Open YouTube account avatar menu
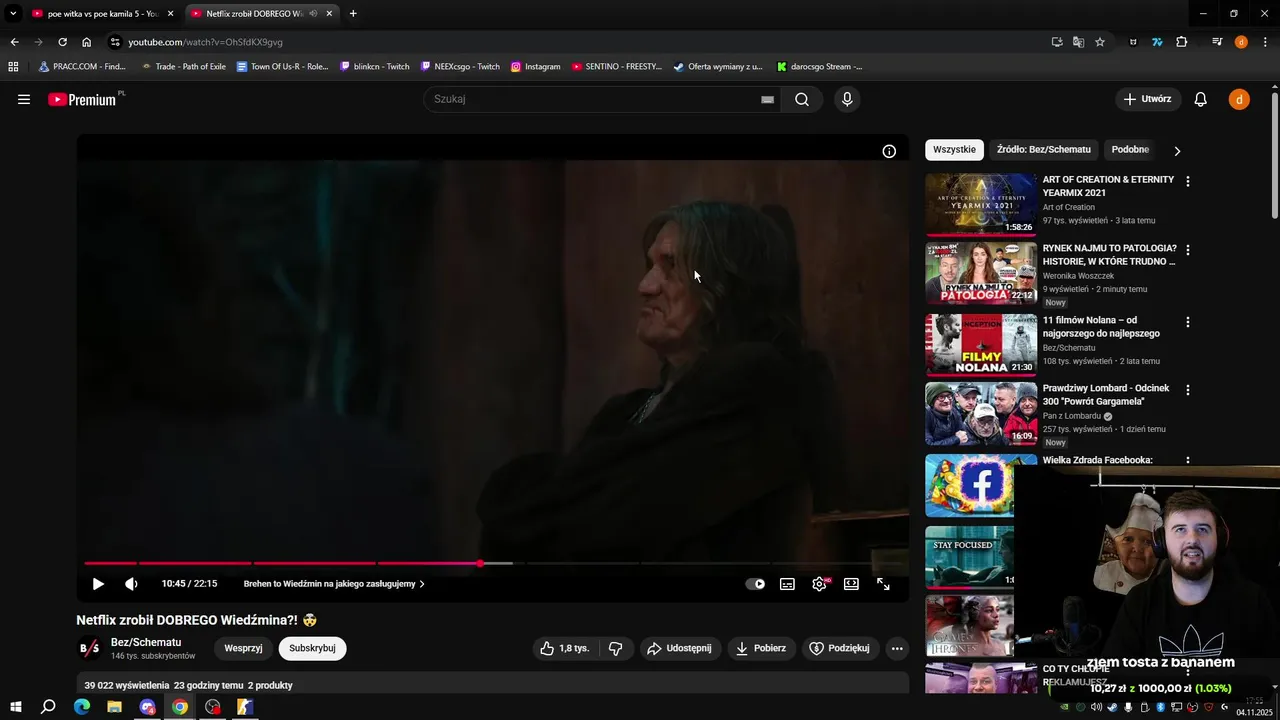The height and width of the screenshot is (720, 1280). [x=1239, y=99]
